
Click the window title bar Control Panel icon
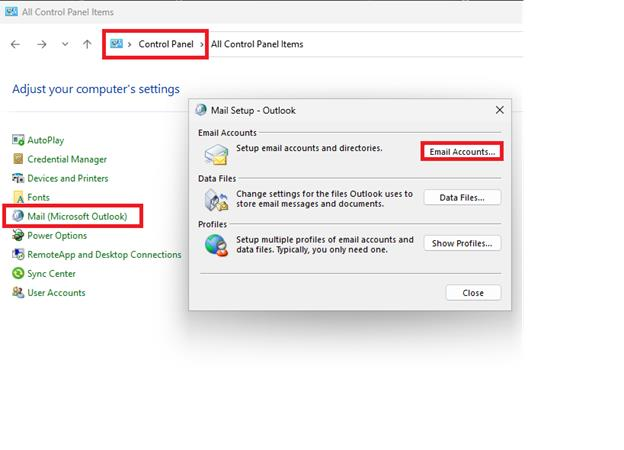11,12
